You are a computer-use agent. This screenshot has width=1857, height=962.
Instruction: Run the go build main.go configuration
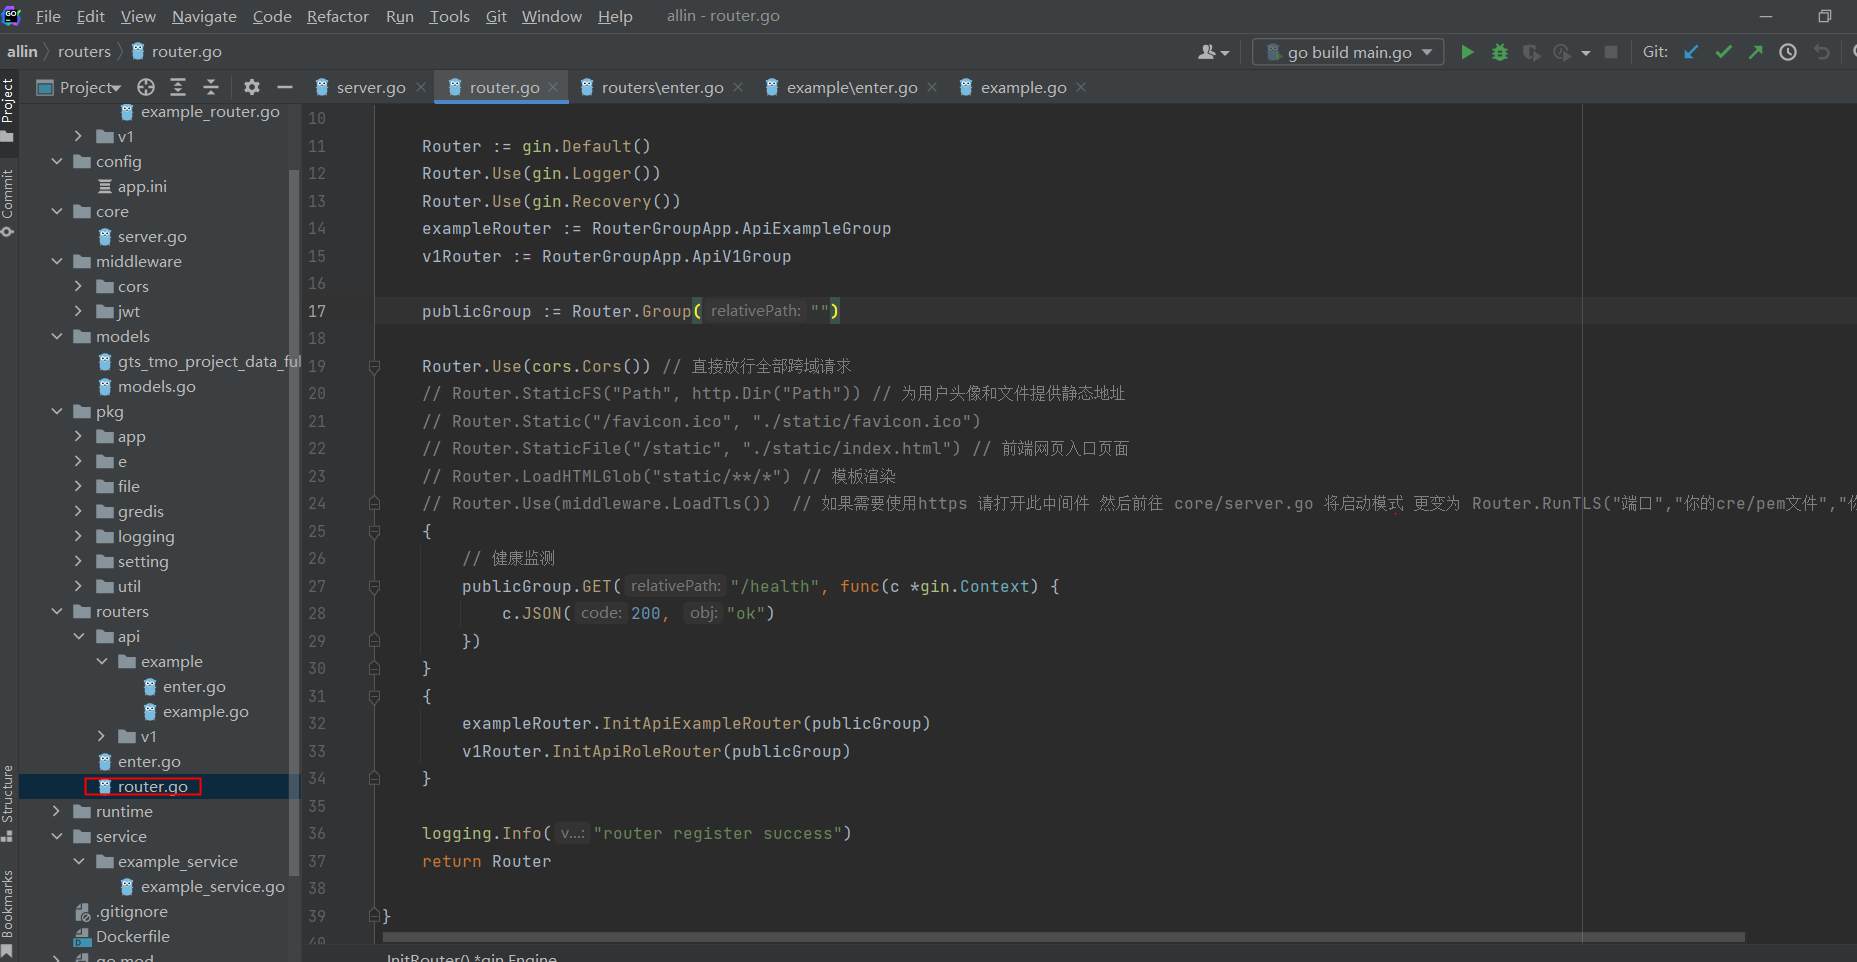coord(1467,52)
